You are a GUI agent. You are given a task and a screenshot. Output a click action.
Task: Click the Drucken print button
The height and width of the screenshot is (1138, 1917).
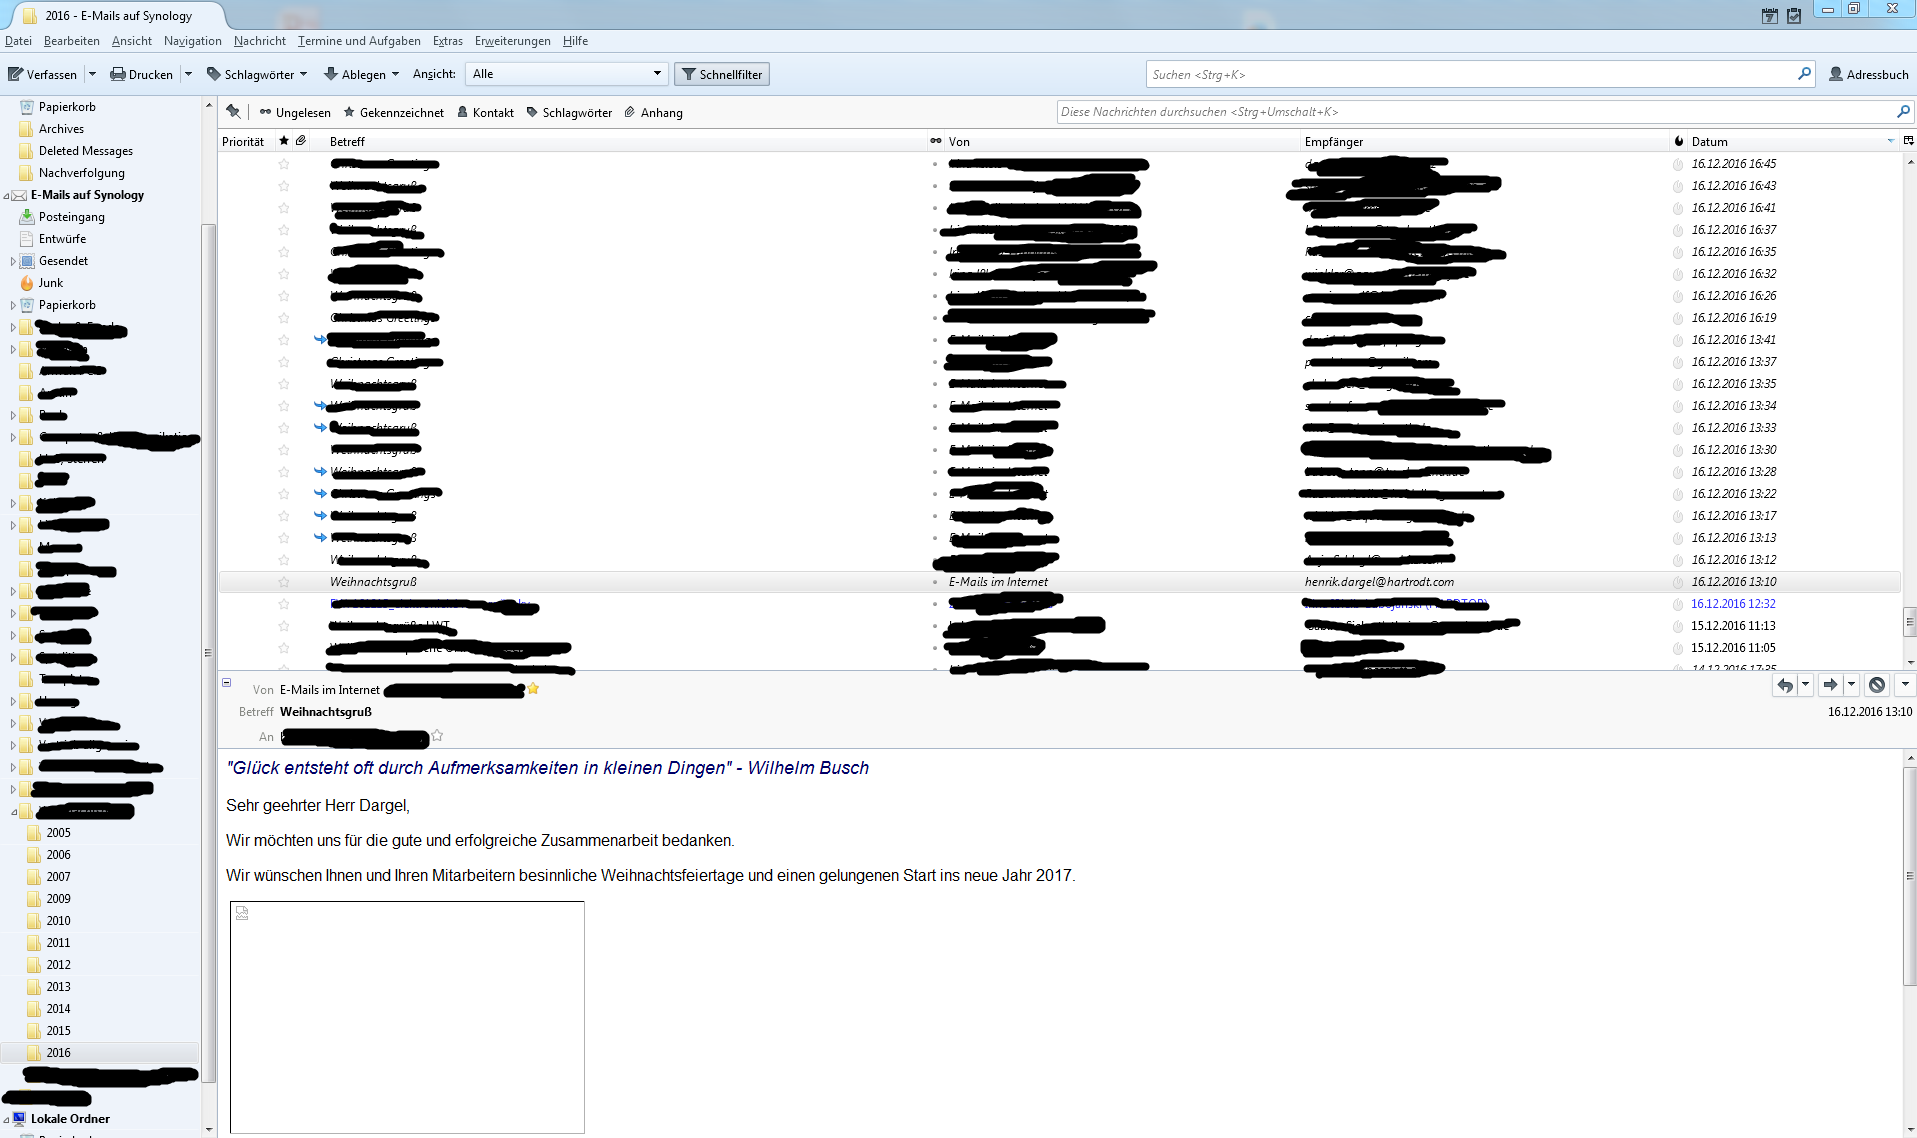(x=141, y=74)
